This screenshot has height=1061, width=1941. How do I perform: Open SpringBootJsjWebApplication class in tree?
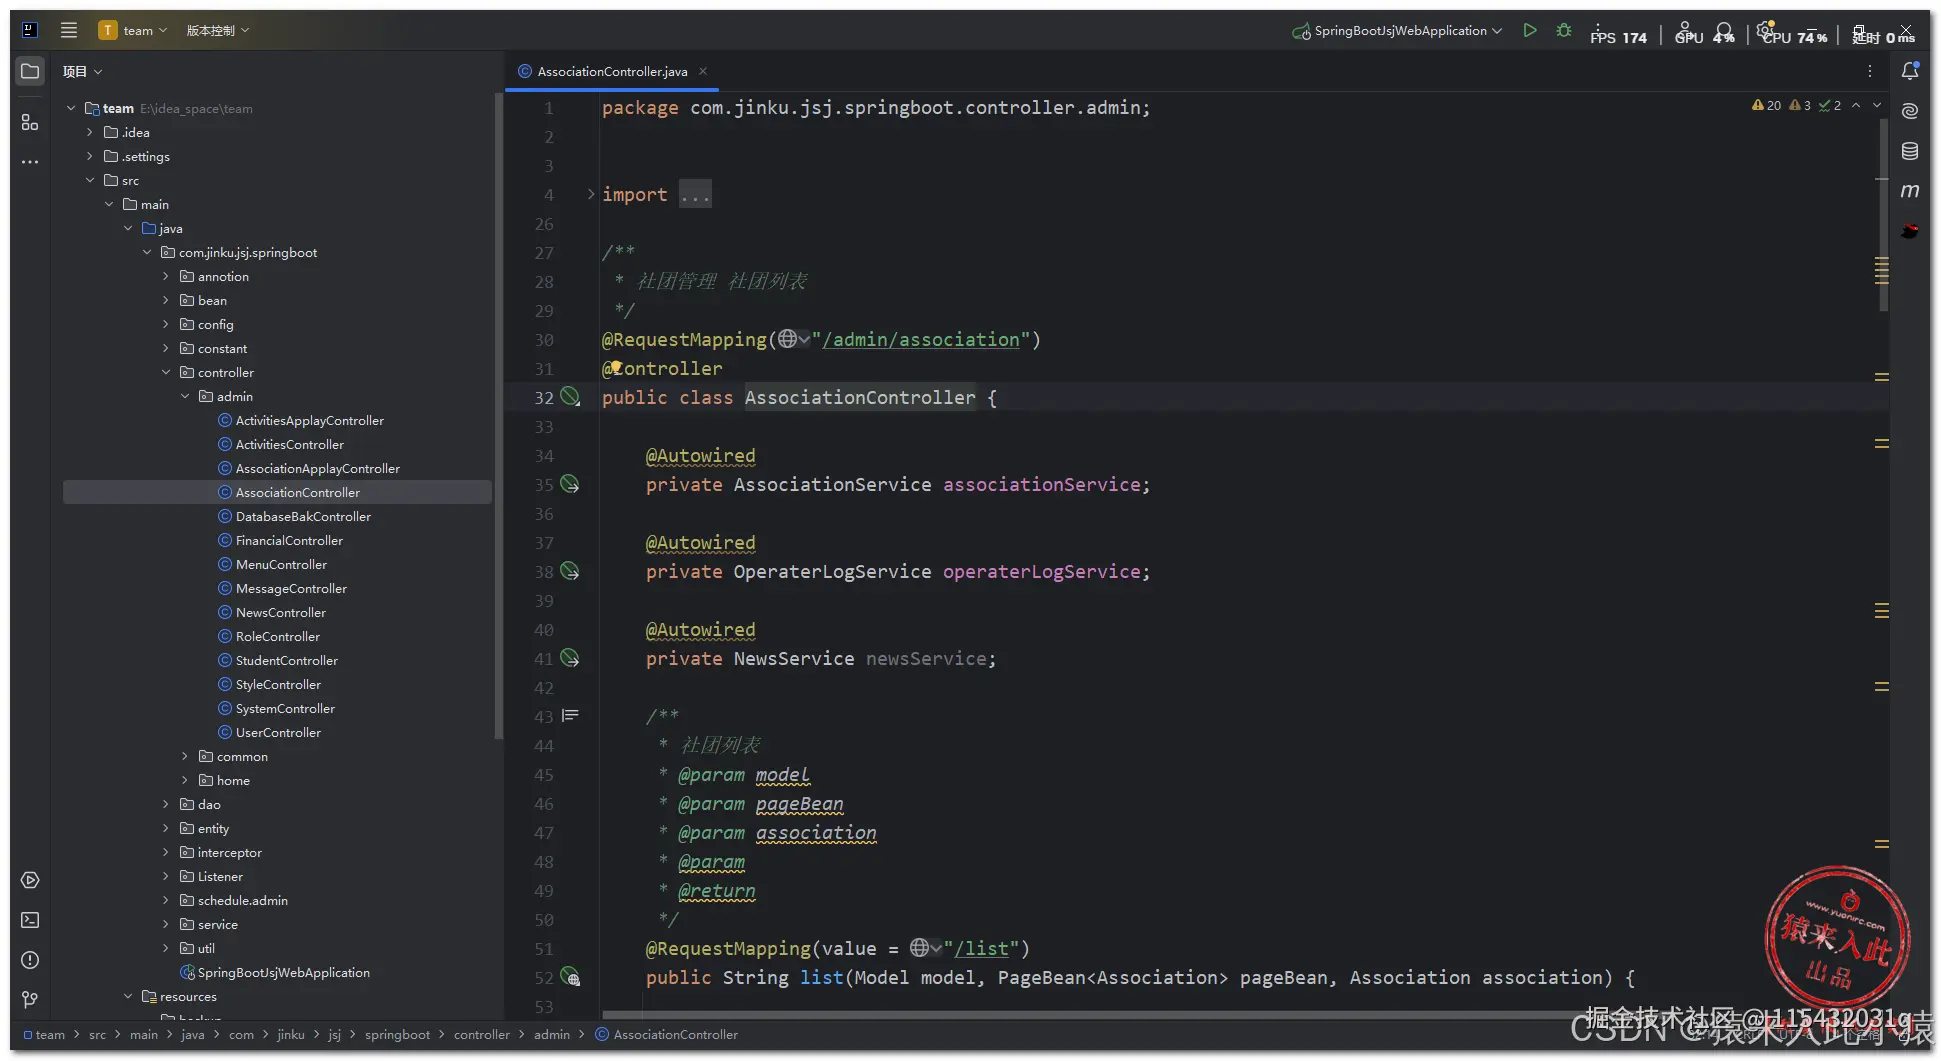(x=284, y=972)
